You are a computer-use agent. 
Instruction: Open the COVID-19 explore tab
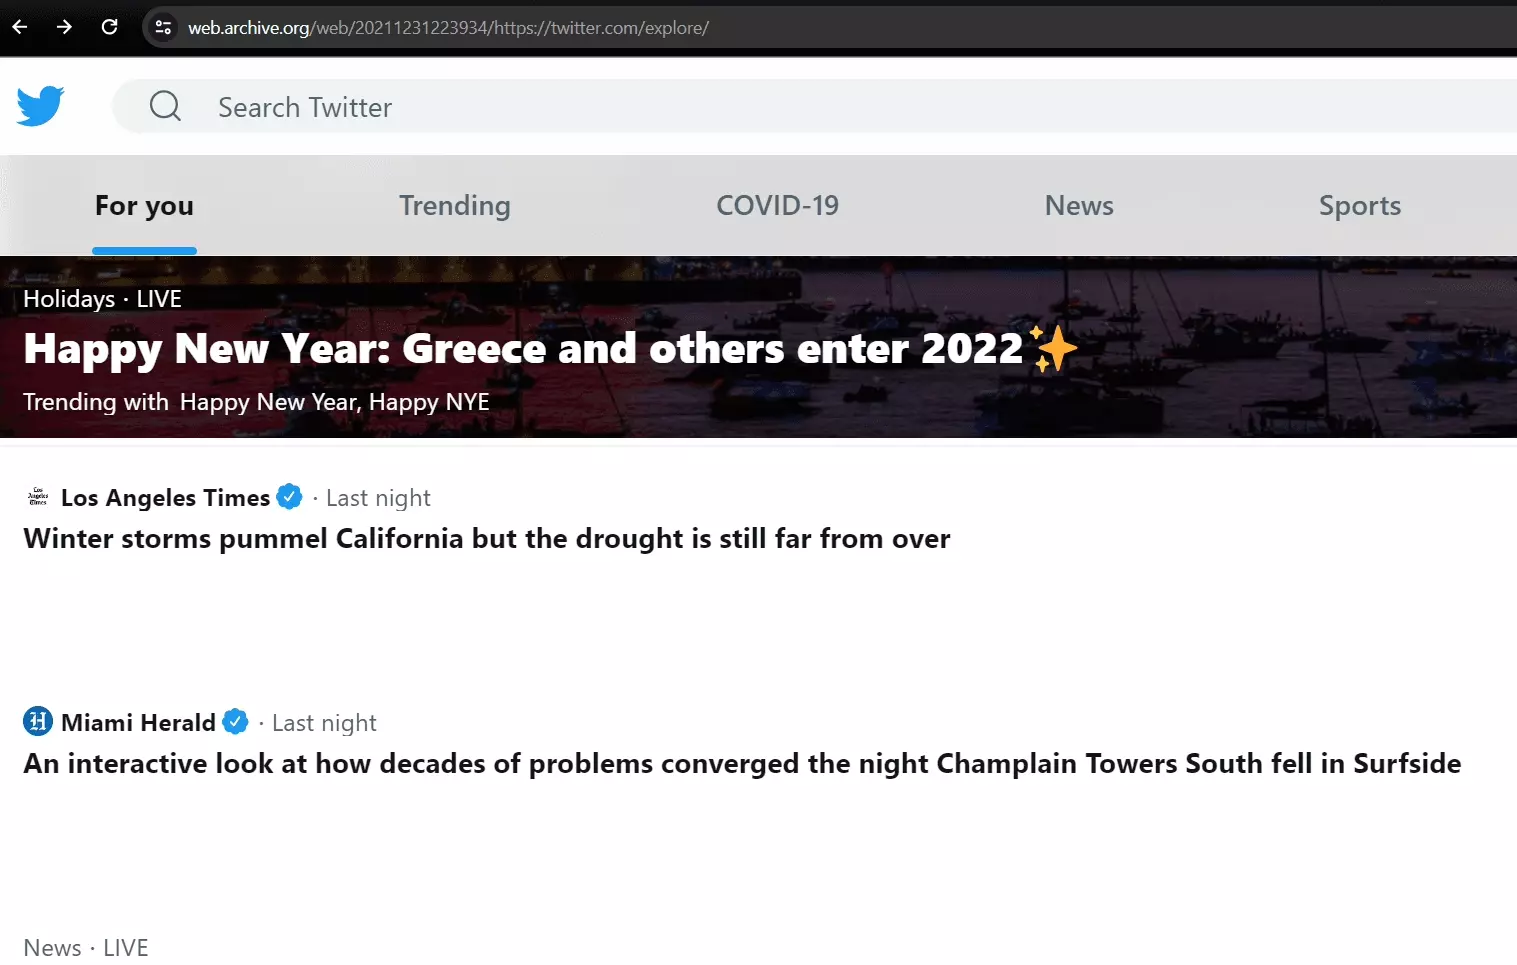(777, 205)
